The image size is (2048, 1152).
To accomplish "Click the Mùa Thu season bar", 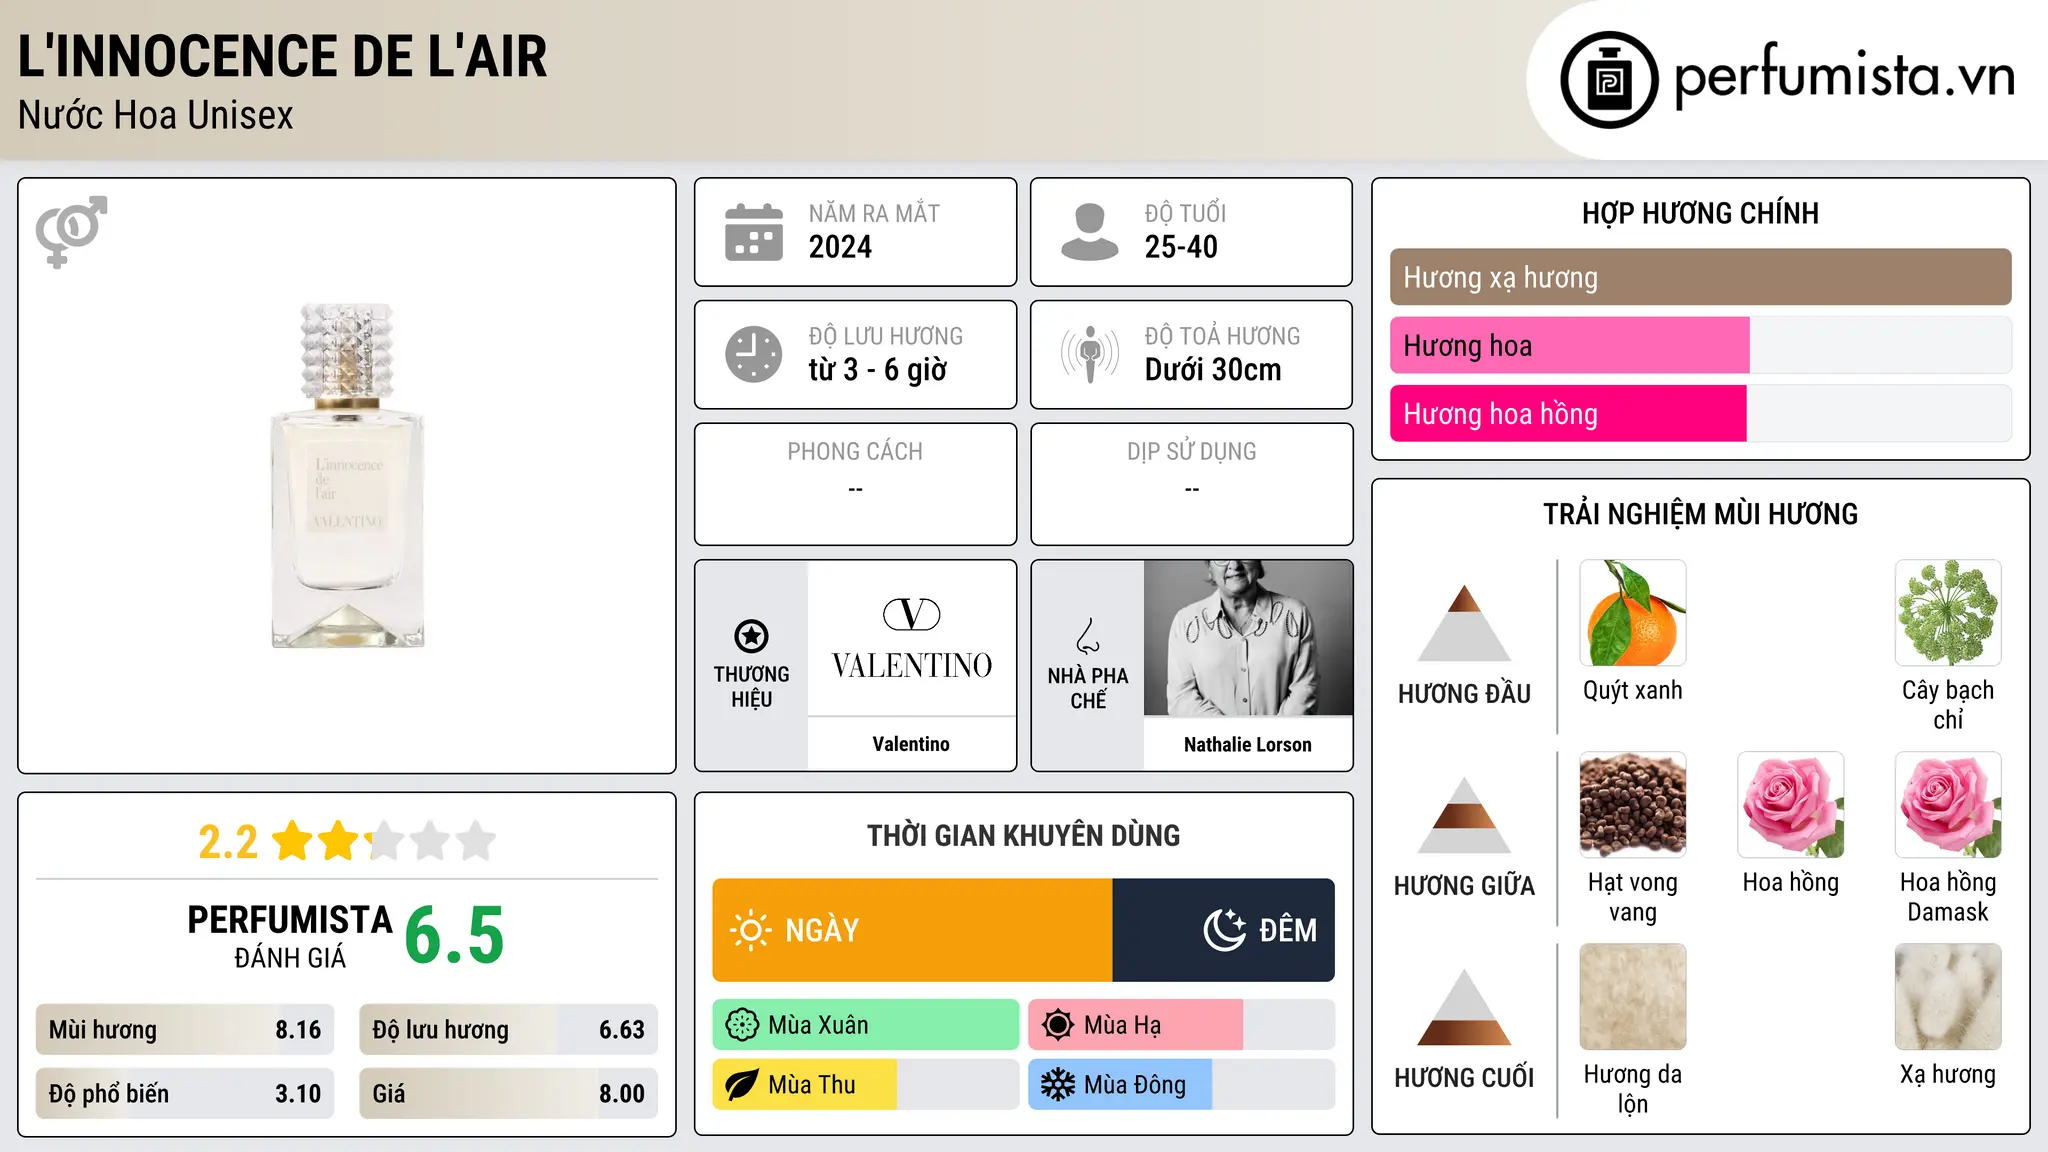I will tap(866, 1085).
